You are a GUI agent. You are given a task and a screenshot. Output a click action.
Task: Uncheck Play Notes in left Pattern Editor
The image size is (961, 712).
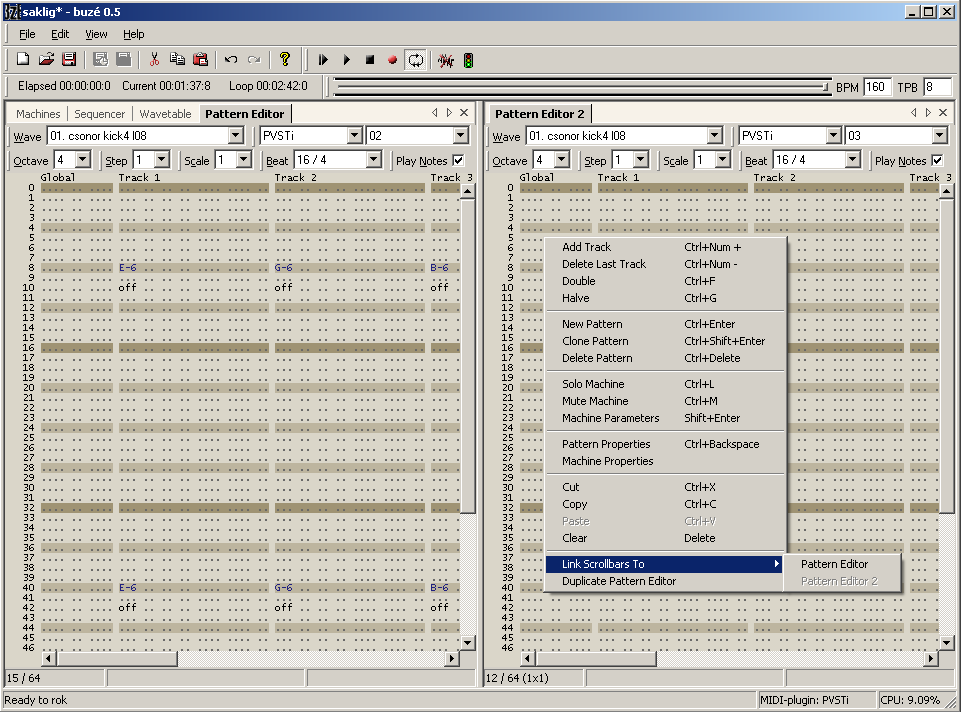click(458, 161)
